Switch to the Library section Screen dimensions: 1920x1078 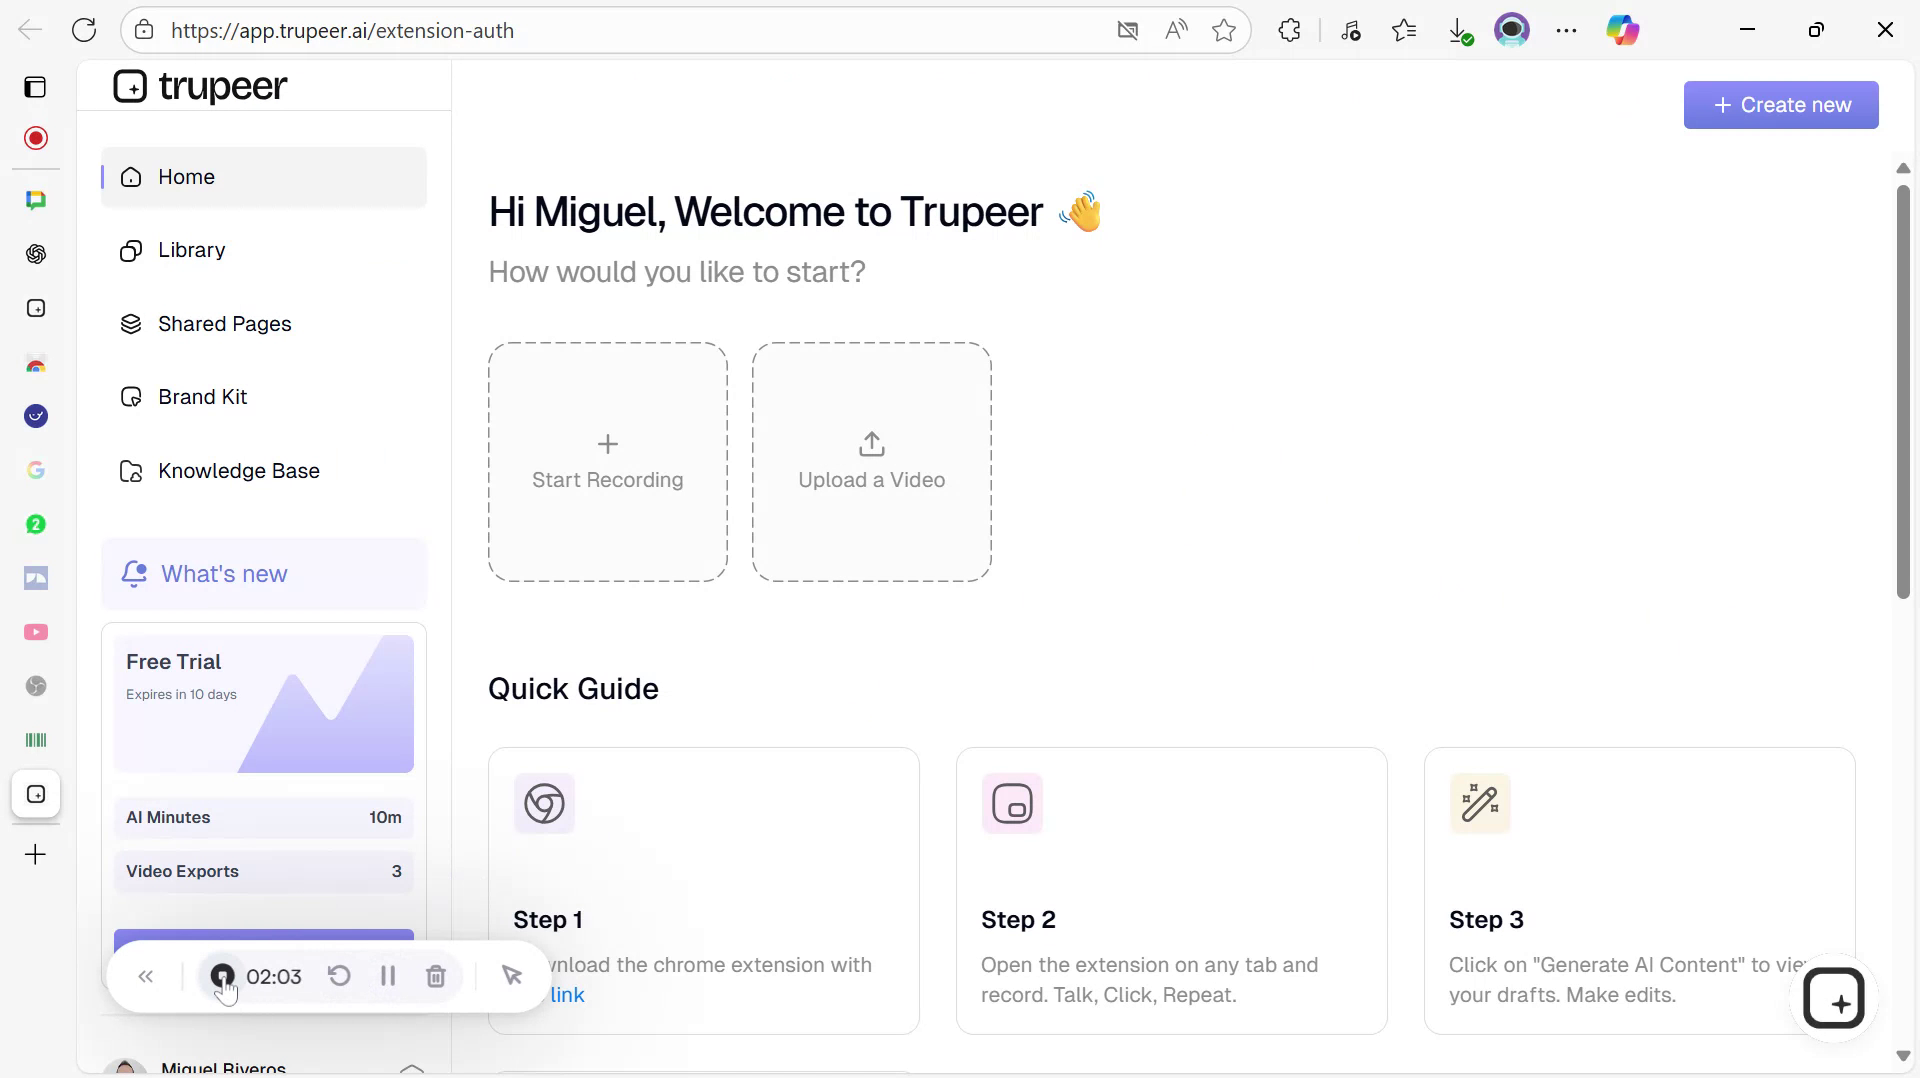tap(191, 250)
